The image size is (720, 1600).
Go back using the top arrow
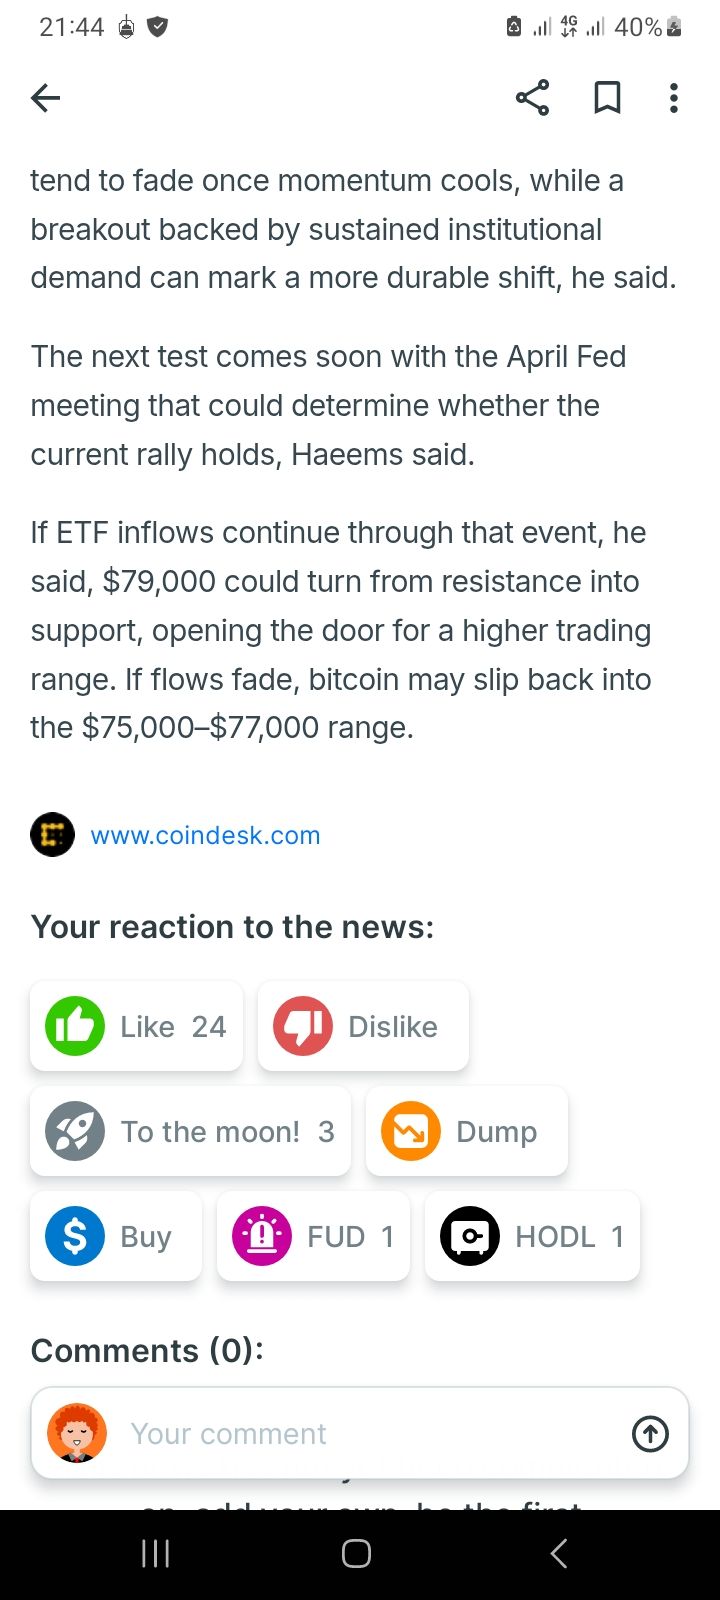(x=46, y=98)
